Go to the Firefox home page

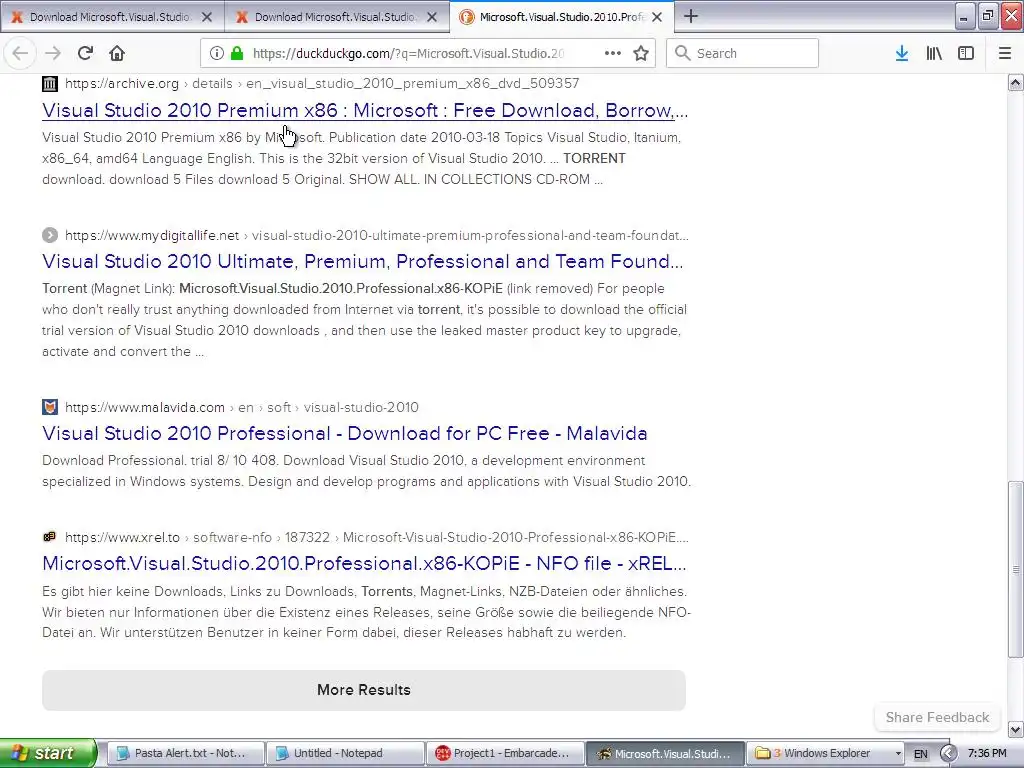click(x=117, y=54)
